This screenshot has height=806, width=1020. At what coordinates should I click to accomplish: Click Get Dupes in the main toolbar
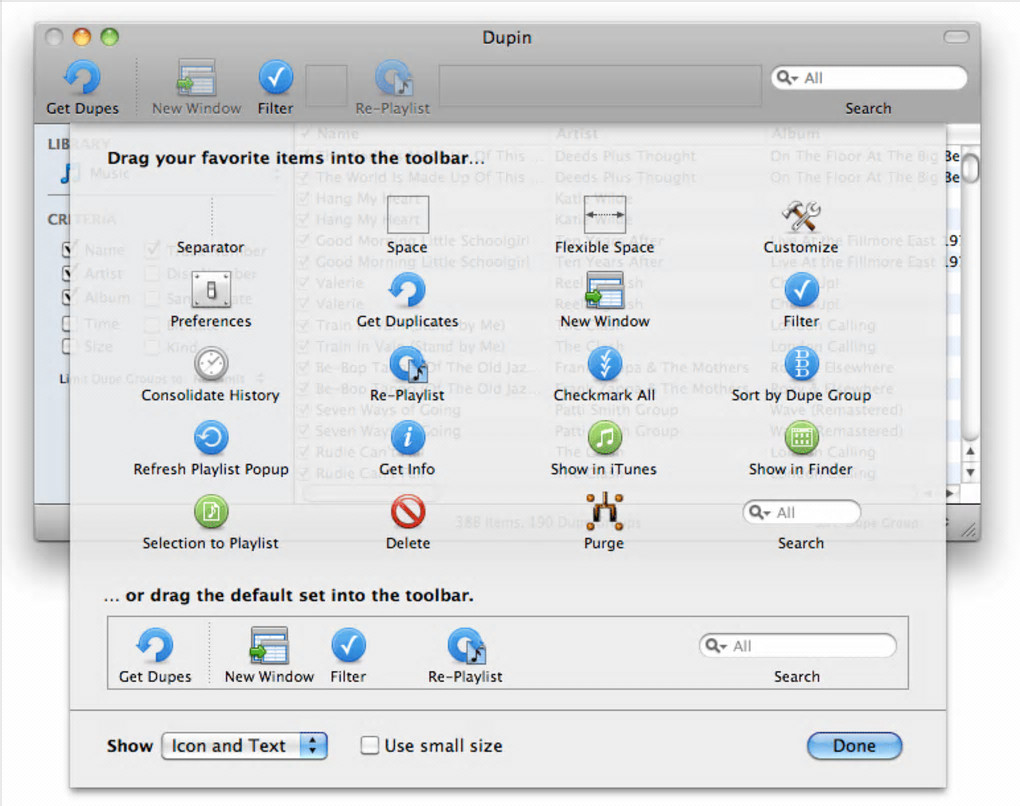(82, 88)
